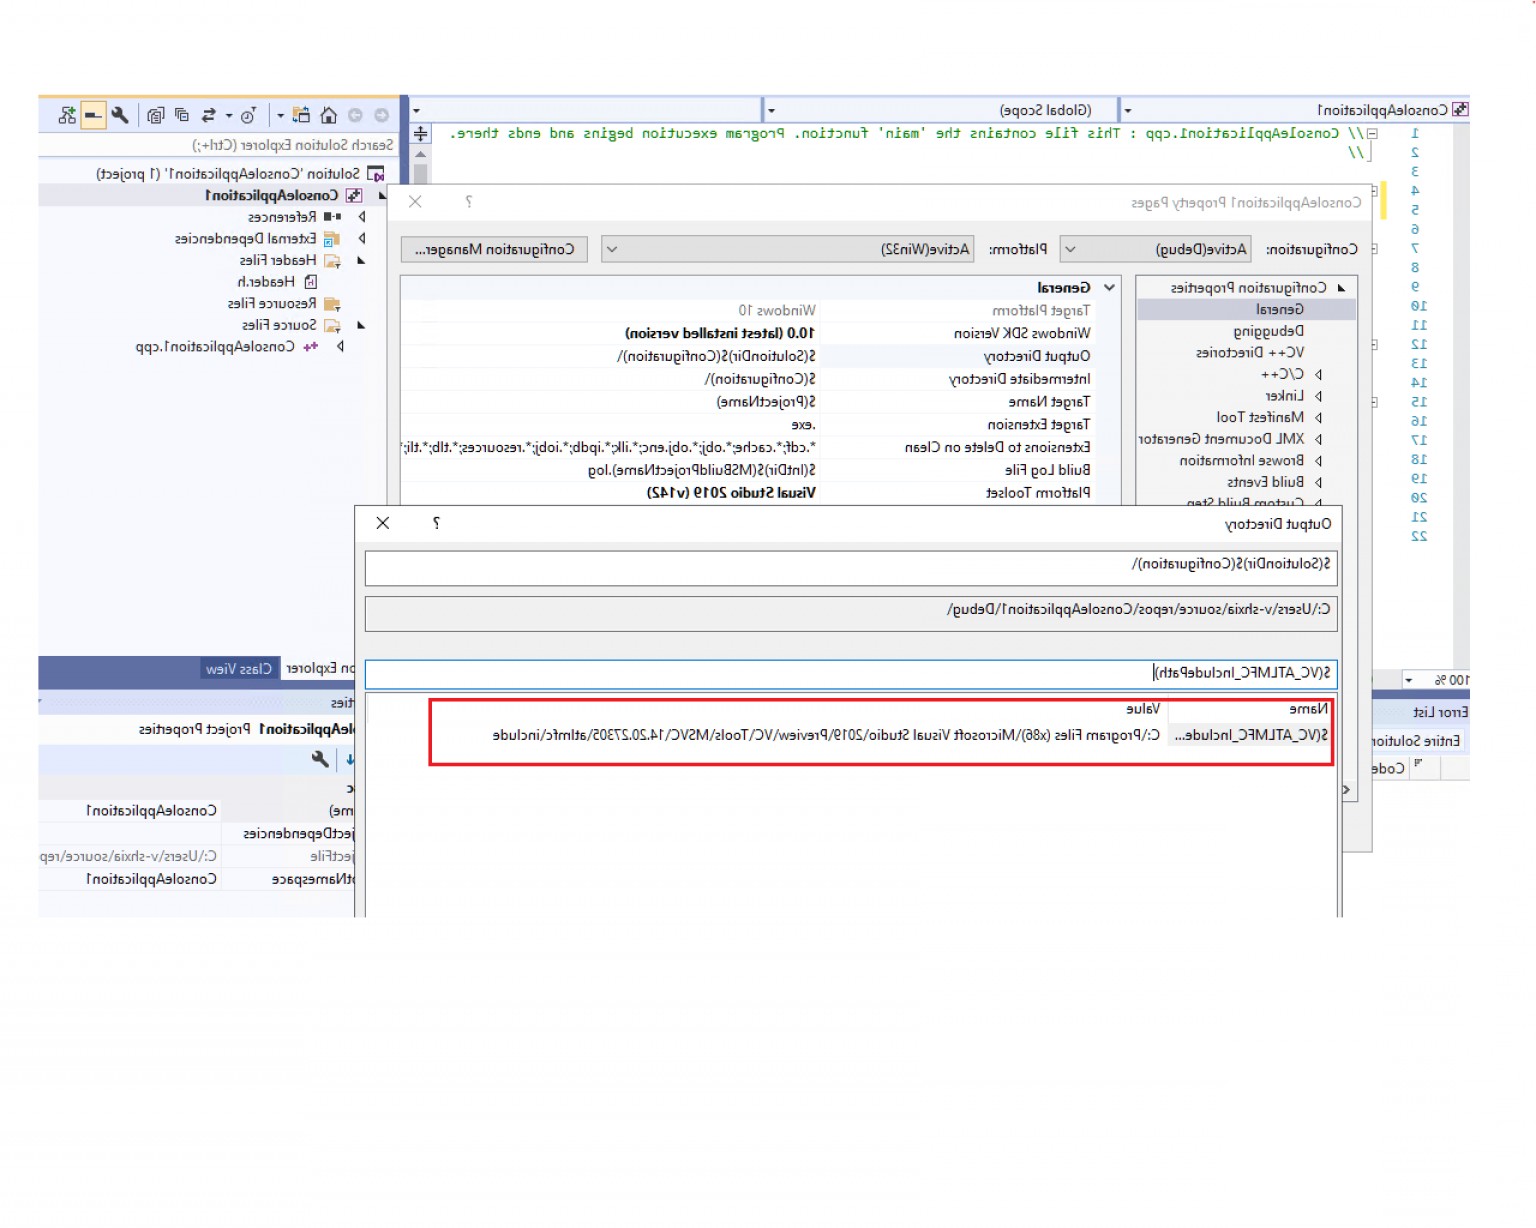Viewport: 1536px width, 1228px height.
Task: Select Debugging in the property pages tree
Action: (x=1268, y=331)
